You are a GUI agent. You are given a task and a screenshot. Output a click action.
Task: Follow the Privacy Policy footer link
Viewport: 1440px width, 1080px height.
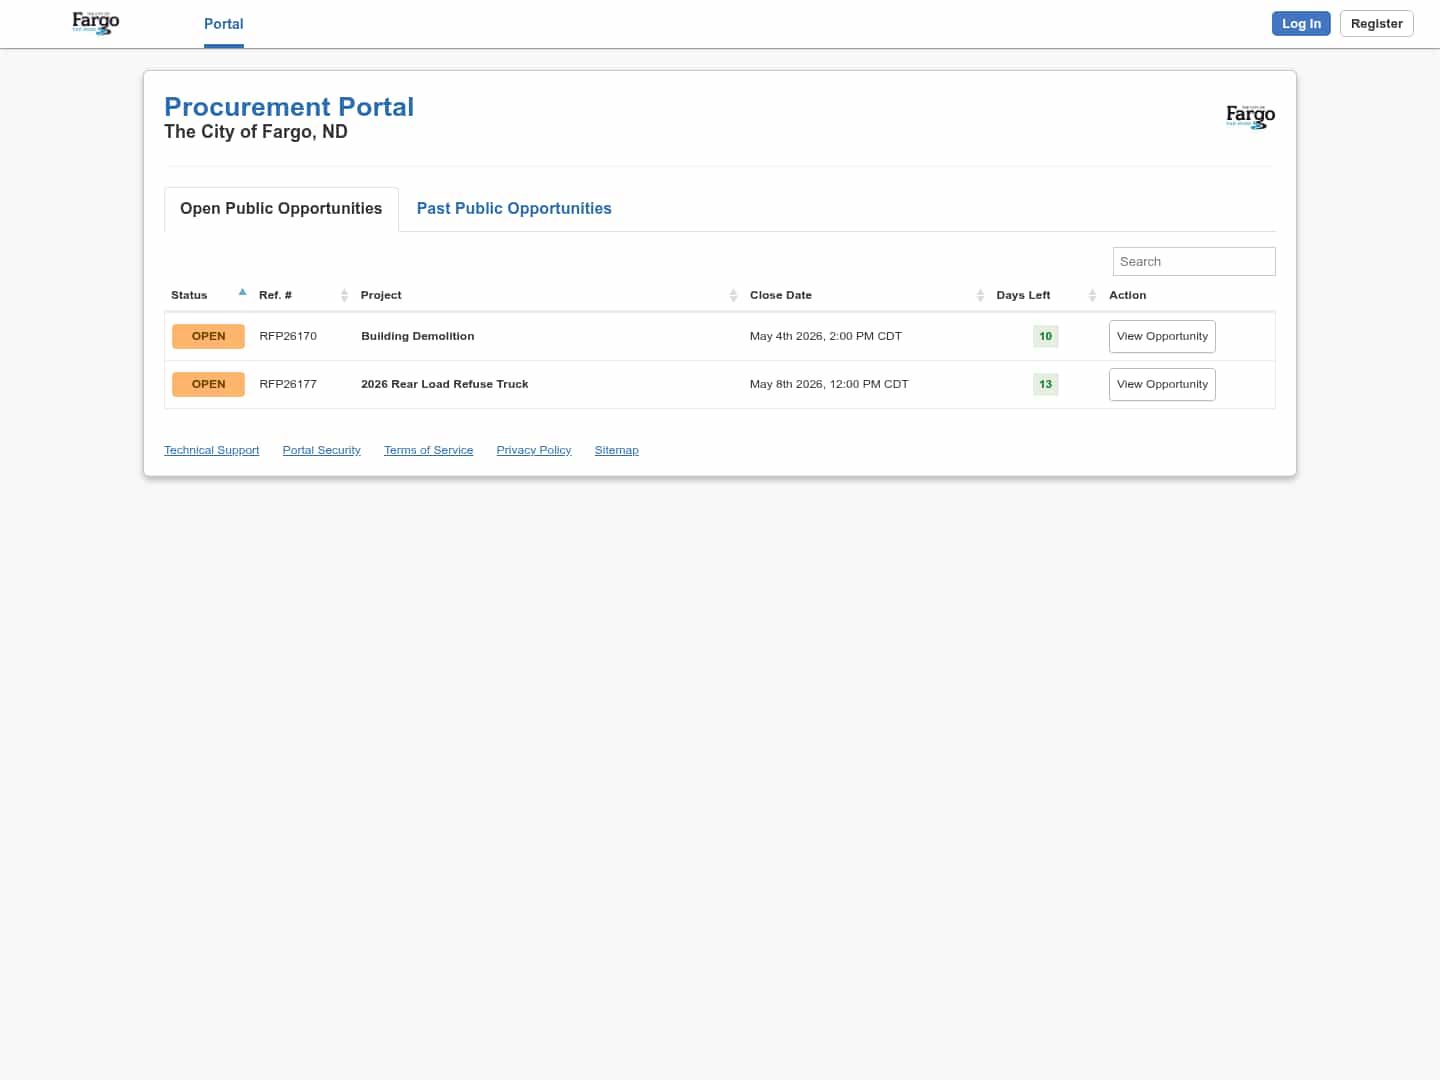(533, 451)
